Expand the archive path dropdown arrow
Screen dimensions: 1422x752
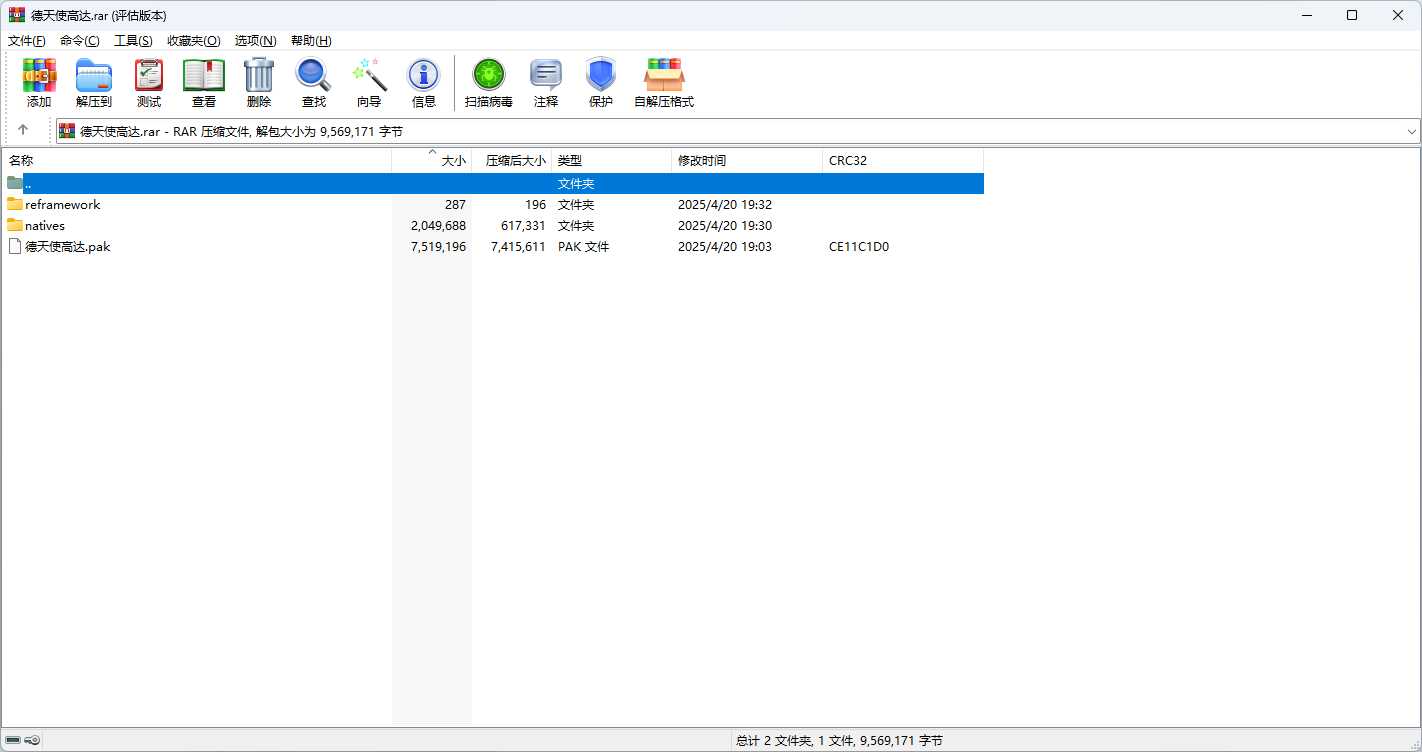pos(1411,131)
